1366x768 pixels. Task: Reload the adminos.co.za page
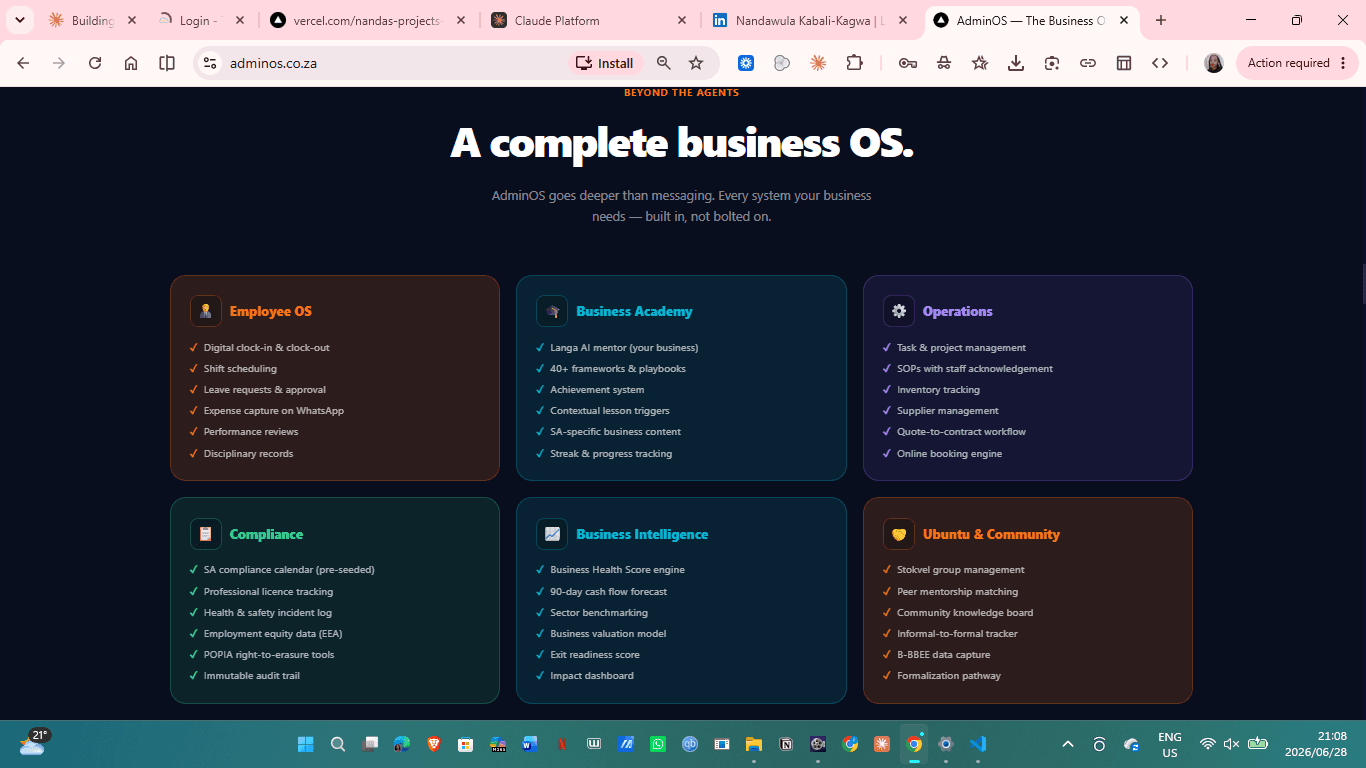95,63
